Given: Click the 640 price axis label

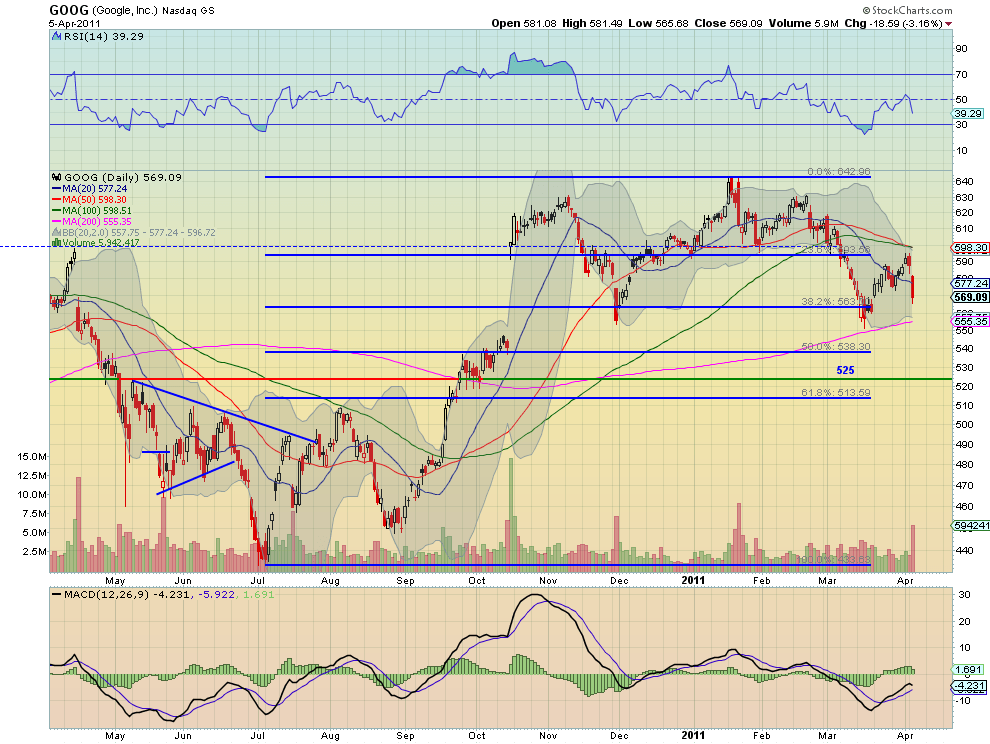Looking at the screenshot, I should click(963, 181).
